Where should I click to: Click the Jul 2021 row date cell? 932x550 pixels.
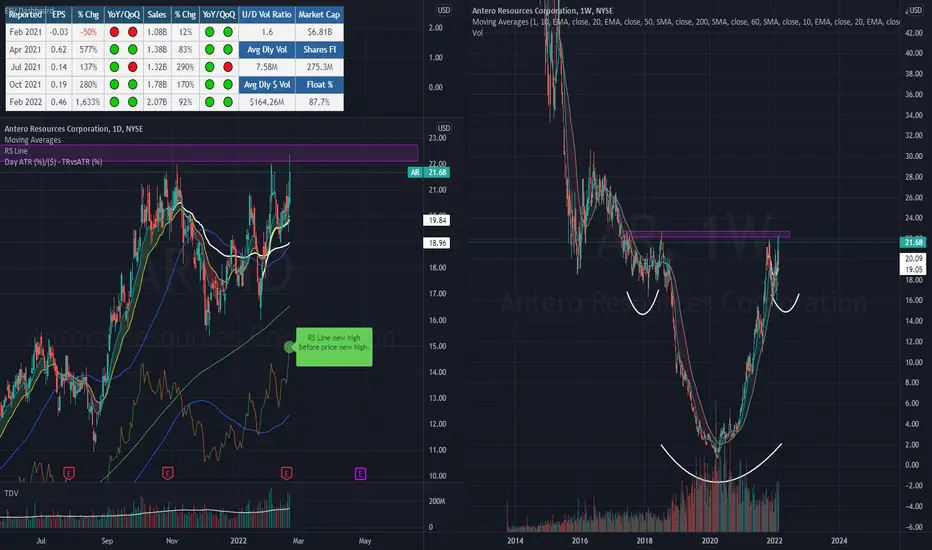(26, 67)
